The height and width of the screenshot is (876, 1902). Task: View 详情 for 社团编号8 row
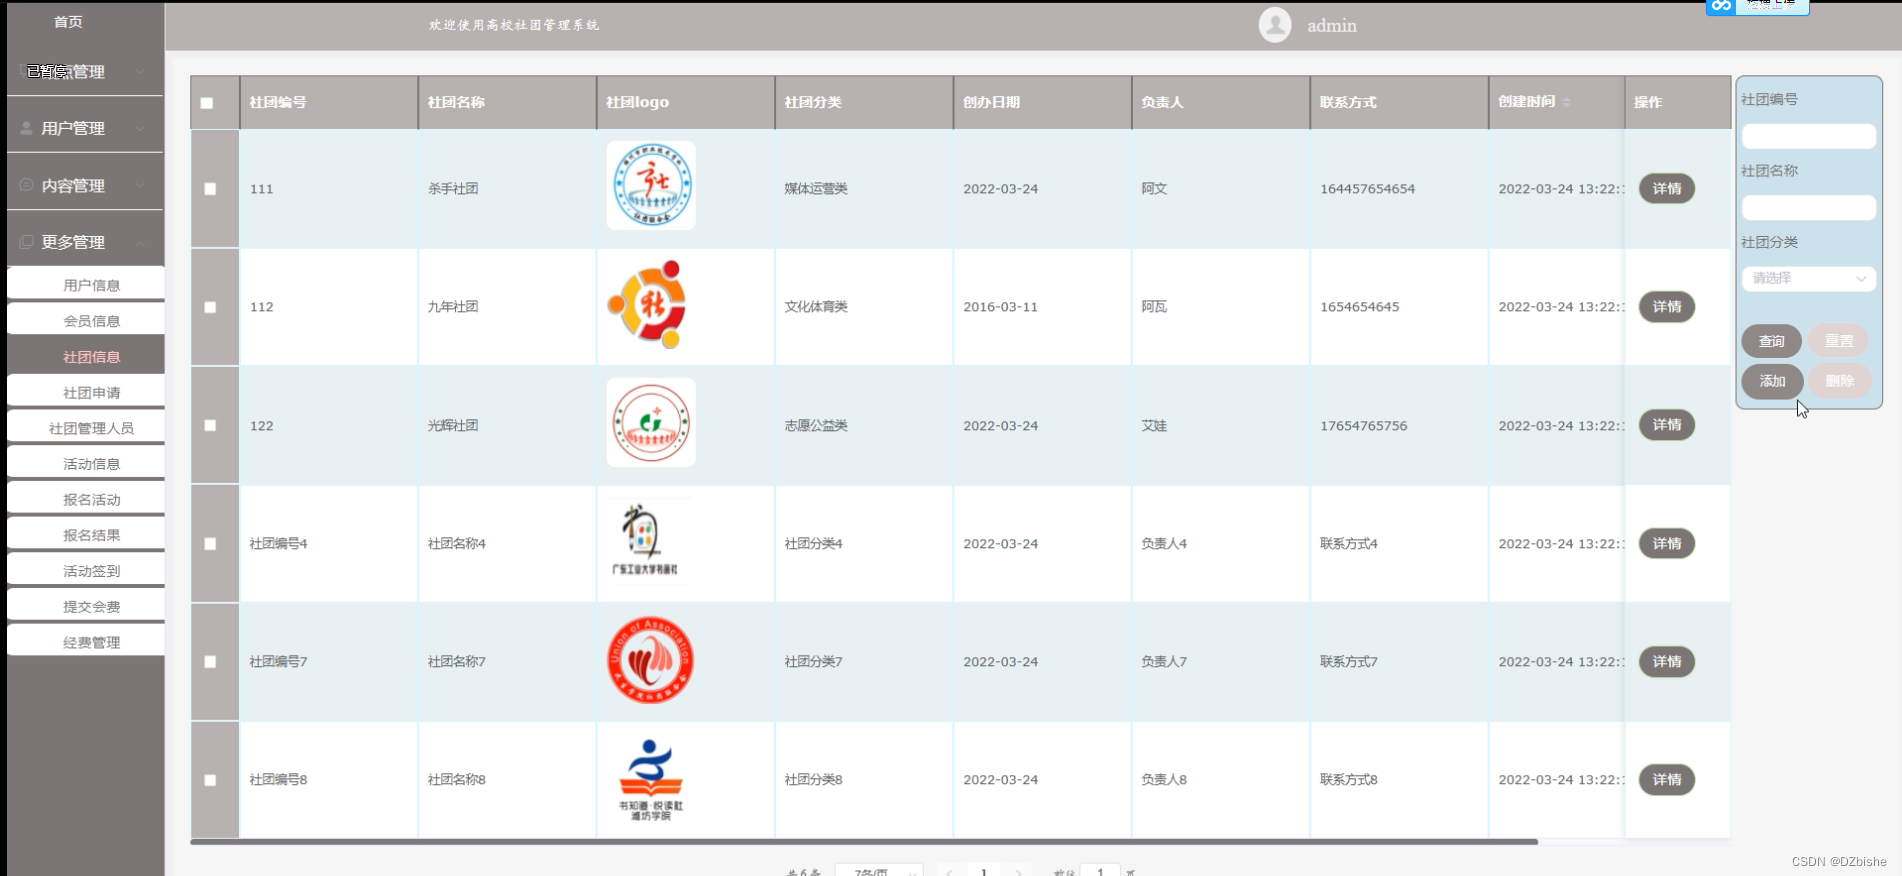coord(1666,779)
